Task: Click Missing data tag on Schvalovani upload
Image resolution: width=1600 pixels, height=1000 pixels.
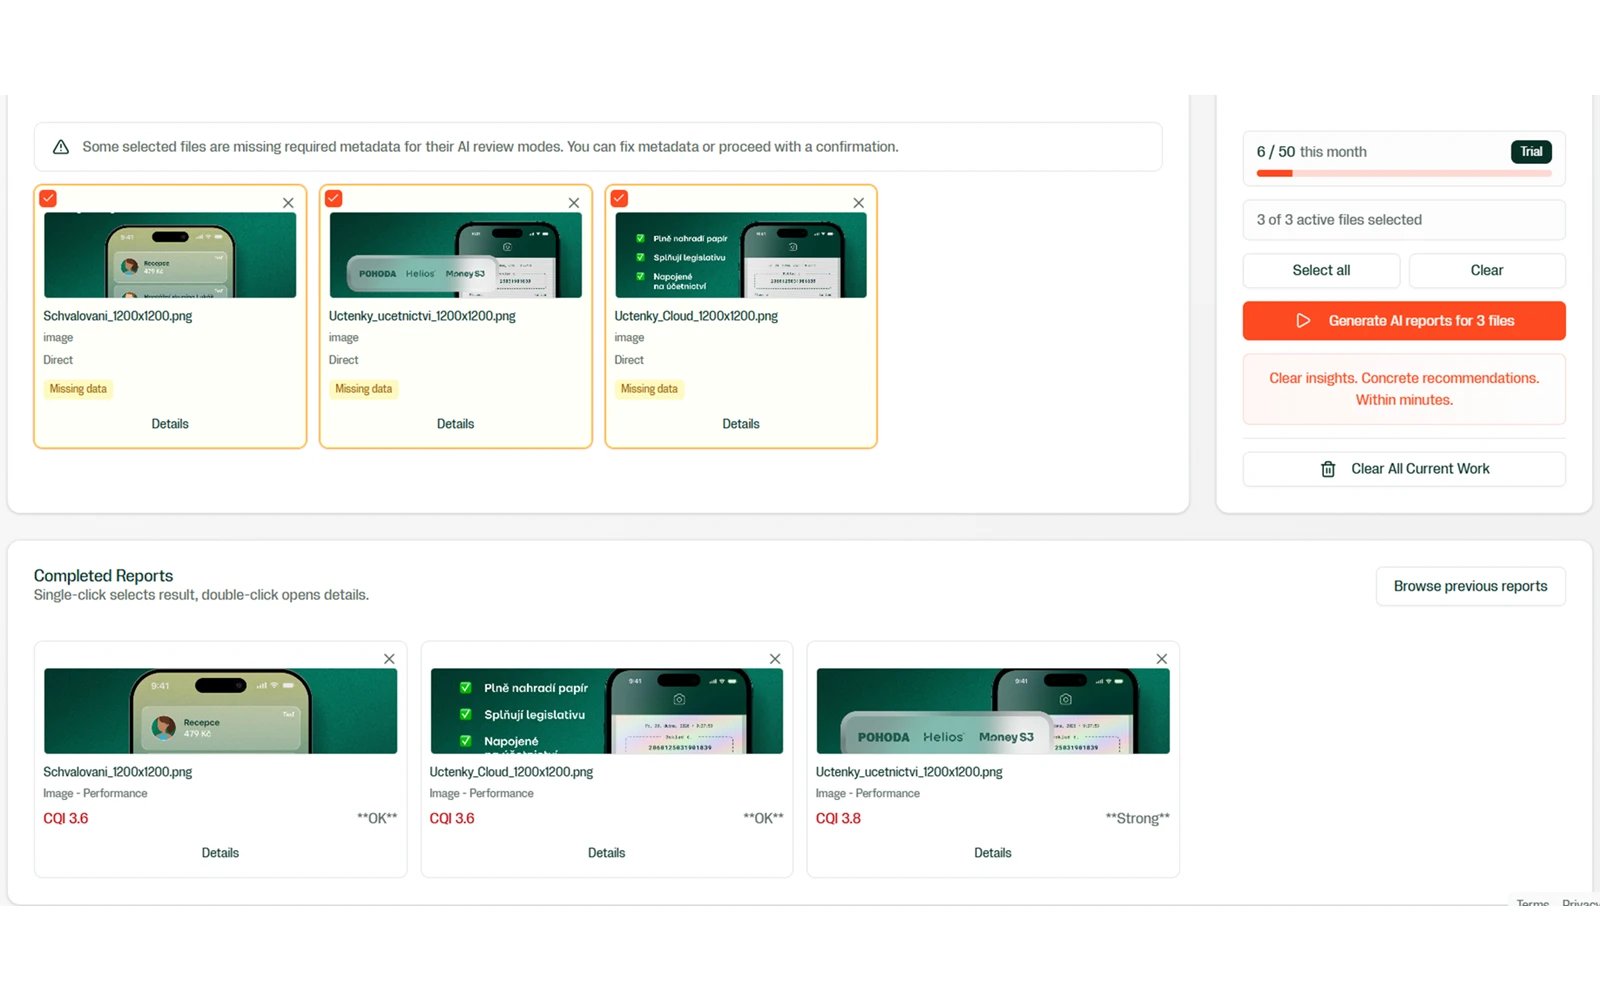Action: (x=78, y=389)
